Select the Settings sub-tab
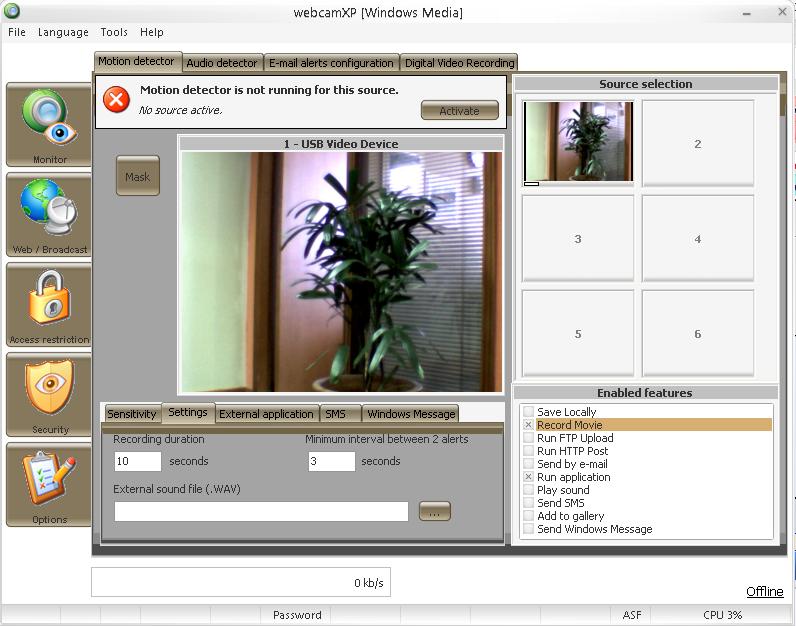Screen dimensions: 796x626 [188, 412]
